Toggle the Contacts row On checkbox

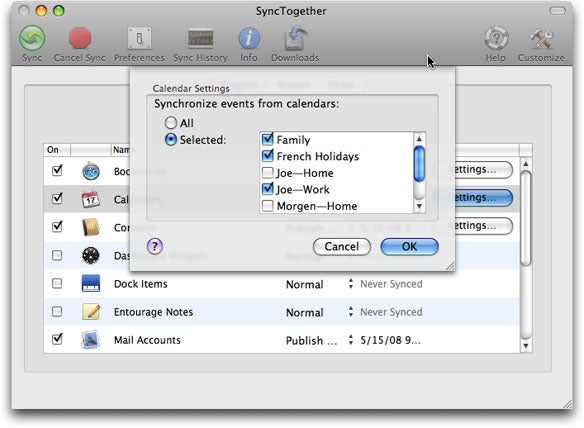pyautogui.click(x=57, y=226)
